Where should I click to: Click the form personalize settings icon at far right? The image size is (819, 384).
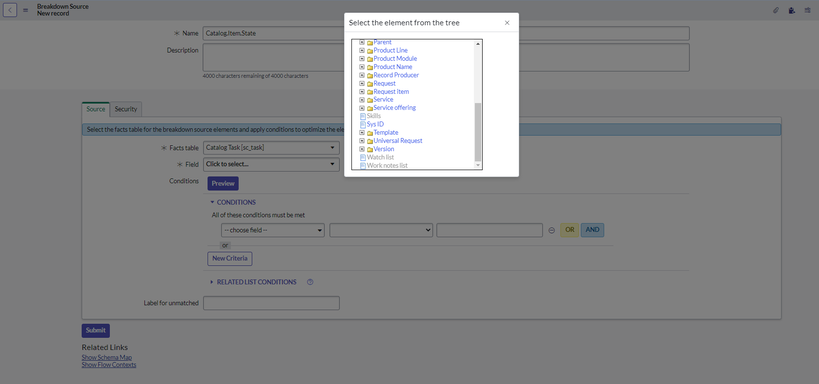point(808,10)
